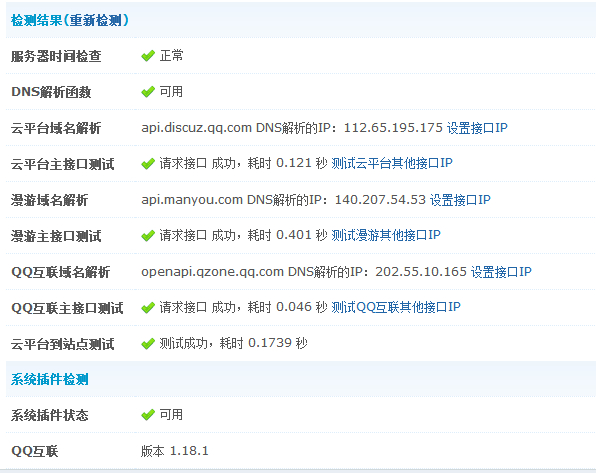Open 测试云平台其他接口IP link
Screen dimensions: 596x473
click(x=392, y=163)
